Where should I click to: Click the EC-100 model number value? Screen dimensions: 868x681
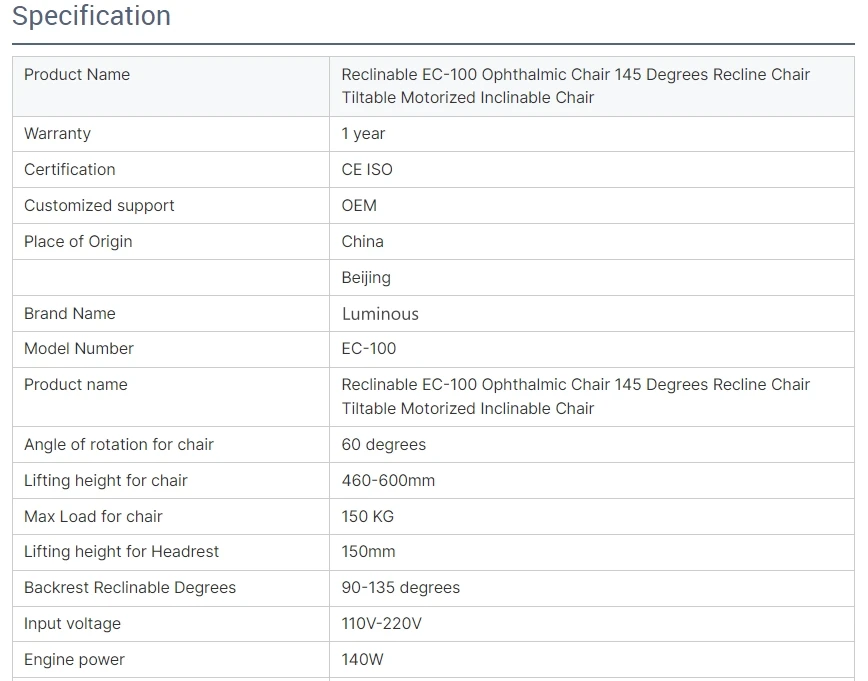(x=369, y=349)
